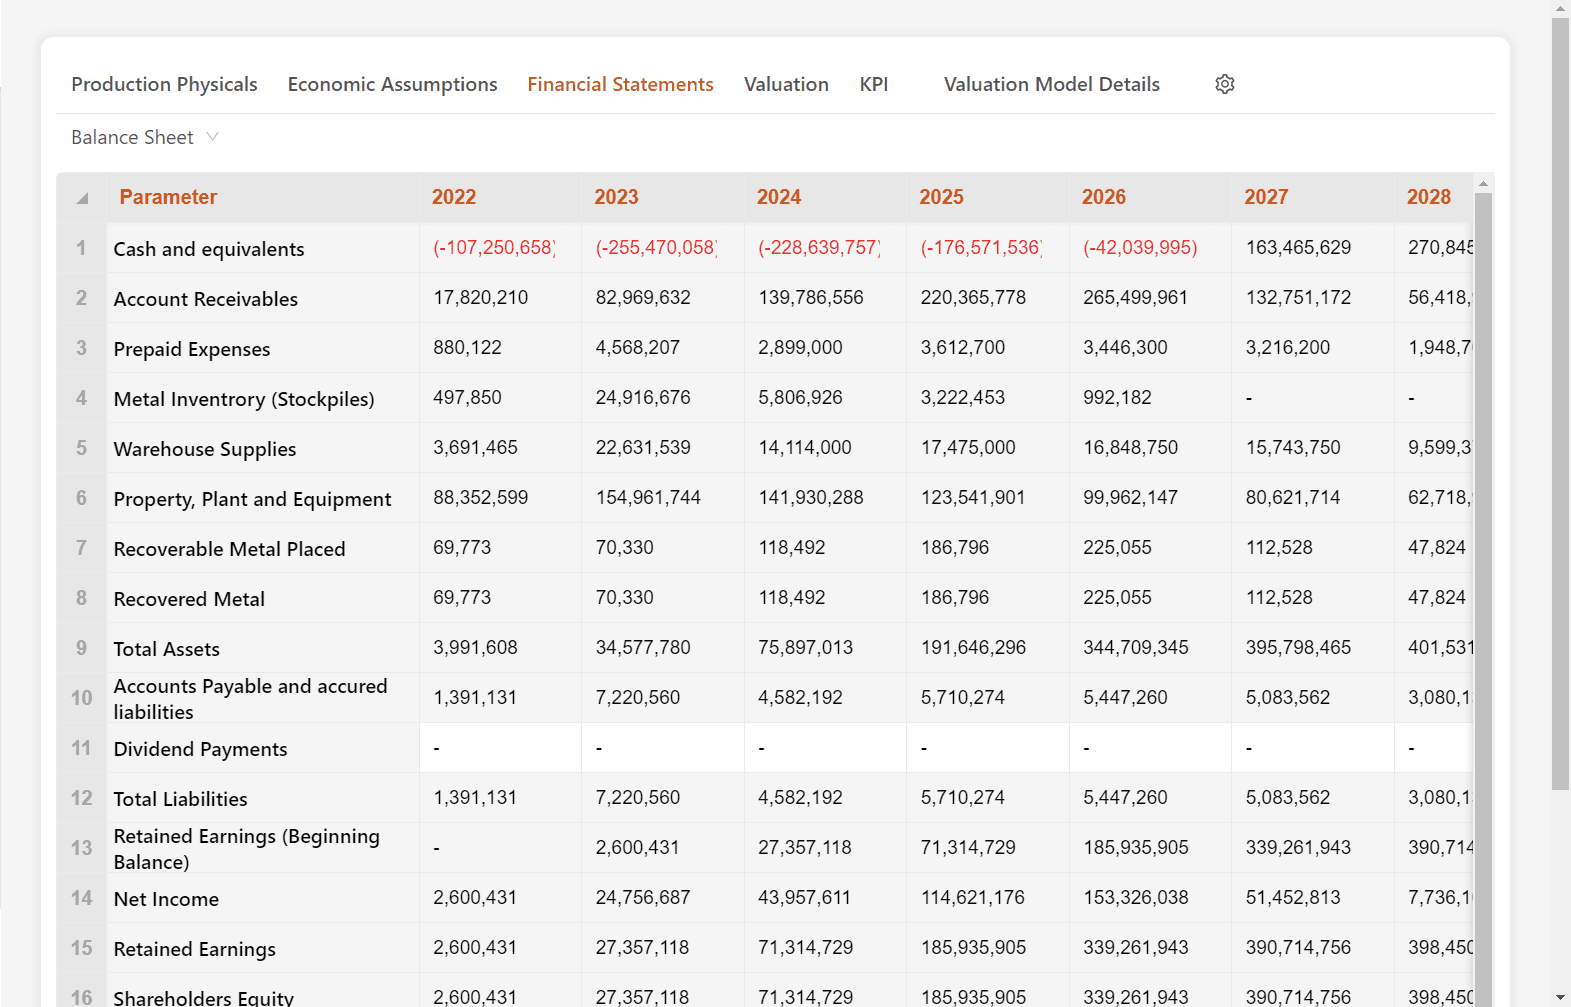The width and height of the screenshot is (1571, 1007).
Task: Select the 2025 column header
Action: 941,197
